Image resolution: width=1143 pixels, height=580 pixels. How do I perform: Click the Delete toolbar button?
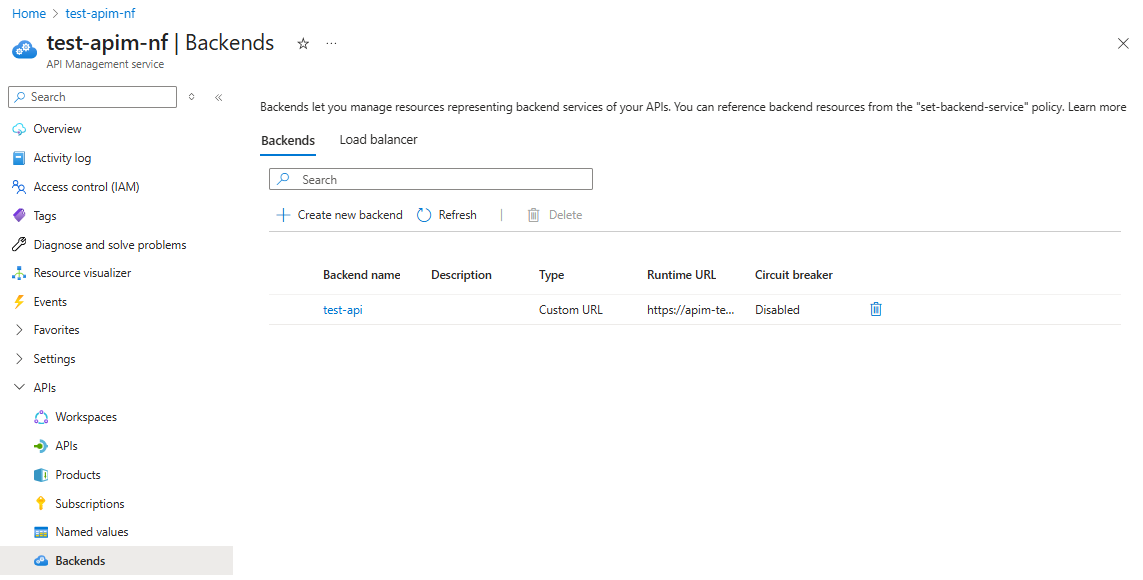point(555,215)
